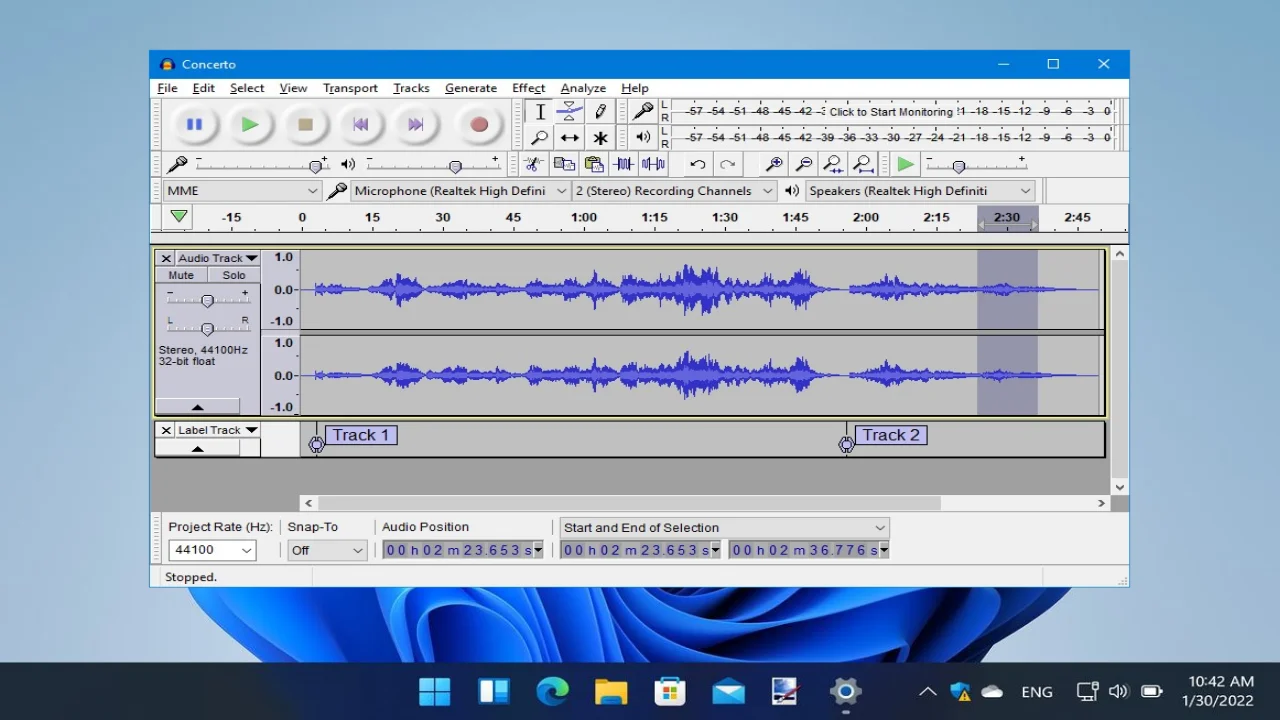Click the Audio Track gain slider

pos(207,300)
